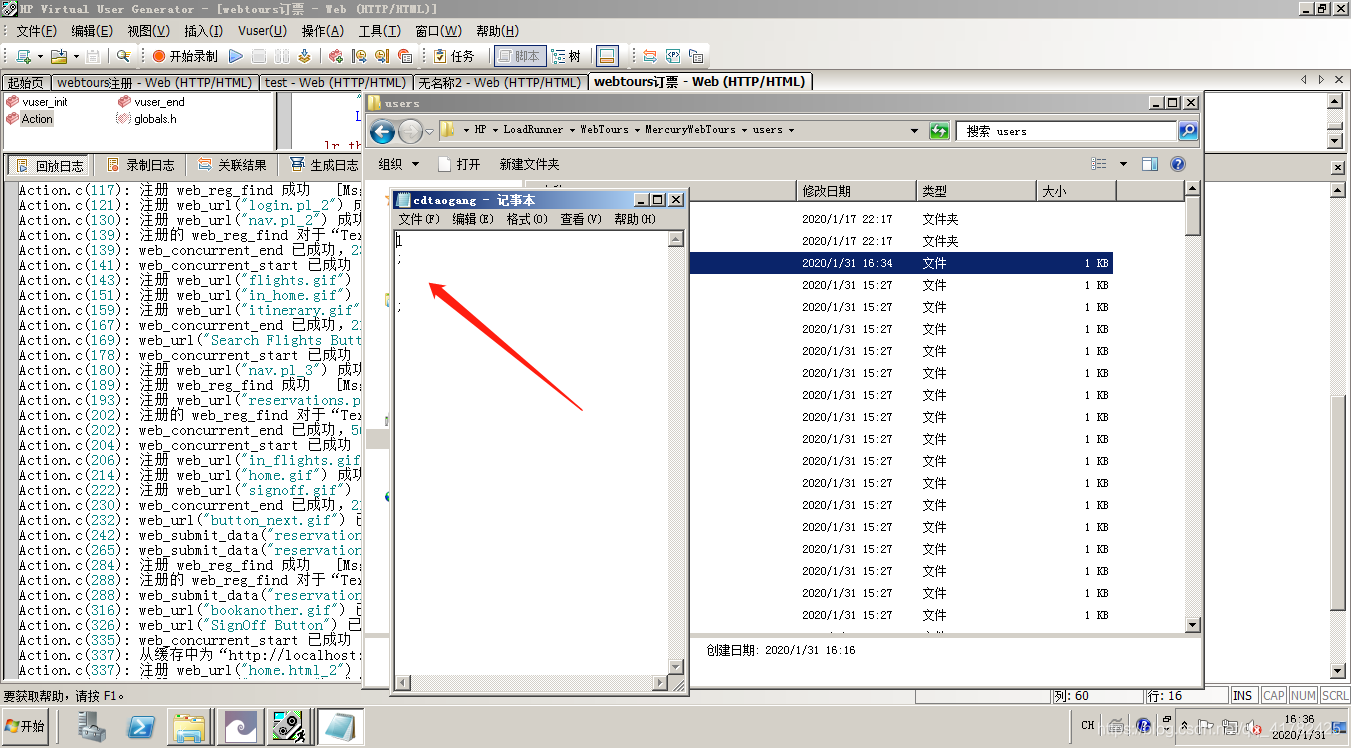Click the Pause replay icon
Image resolution: width=1351 pixels, height=748 pixels.
click(x=282, y=56)
